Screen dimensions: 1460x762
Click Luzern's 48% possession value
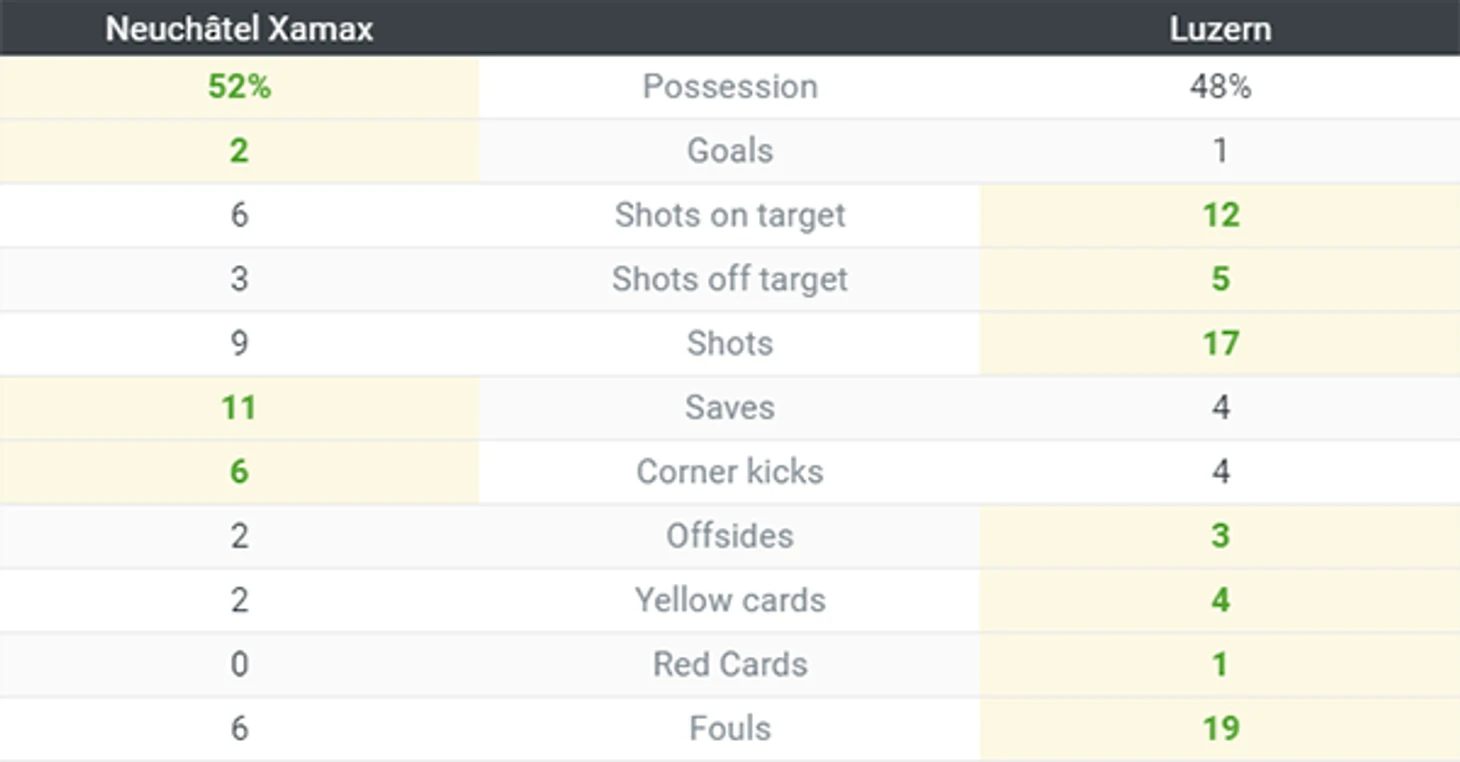pyautogui.click(x=1220, y=87)
